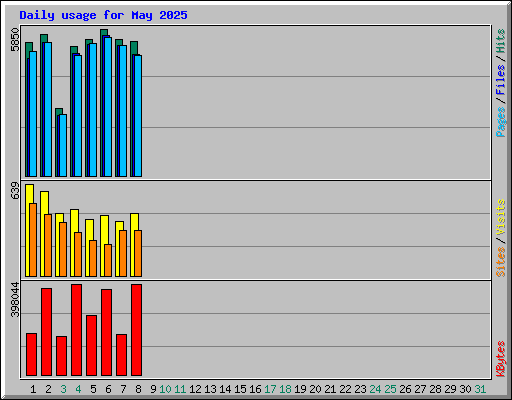Click the Hits legend label
Viewport: 512px width, 400px height.
coord(501,41)
